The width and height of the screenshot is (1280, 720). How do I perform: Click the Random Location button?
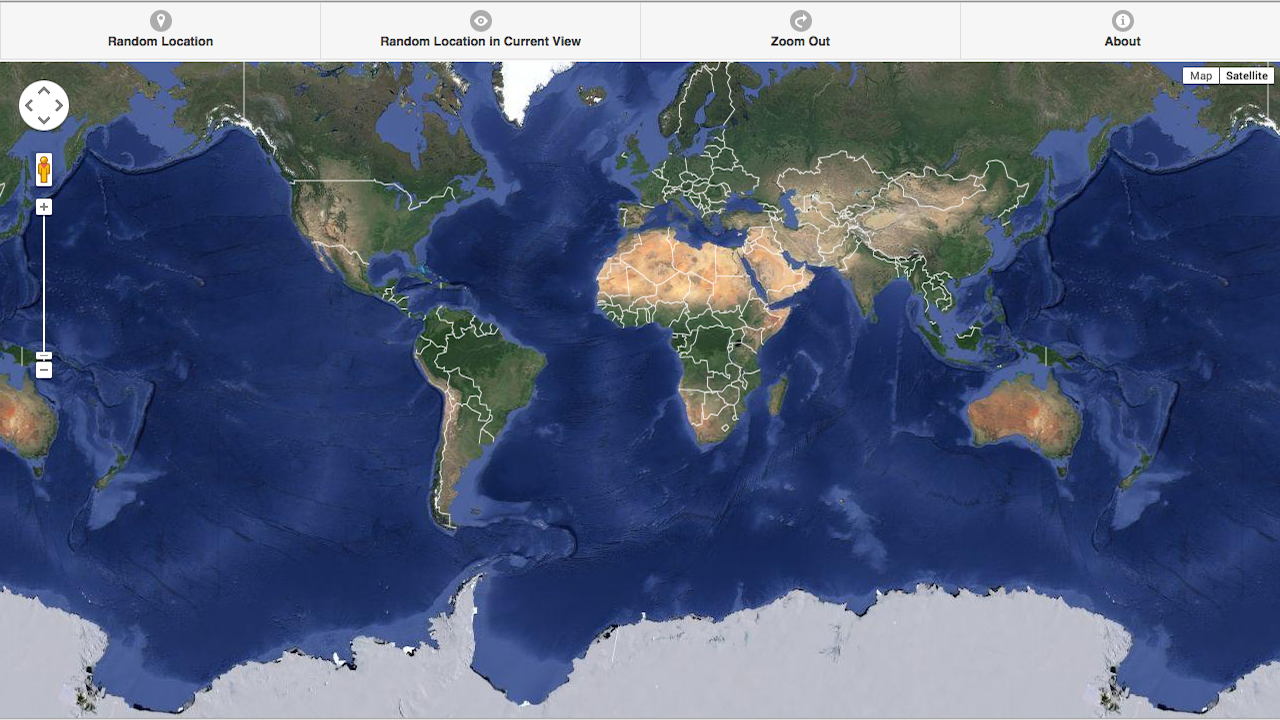point(160,41)
